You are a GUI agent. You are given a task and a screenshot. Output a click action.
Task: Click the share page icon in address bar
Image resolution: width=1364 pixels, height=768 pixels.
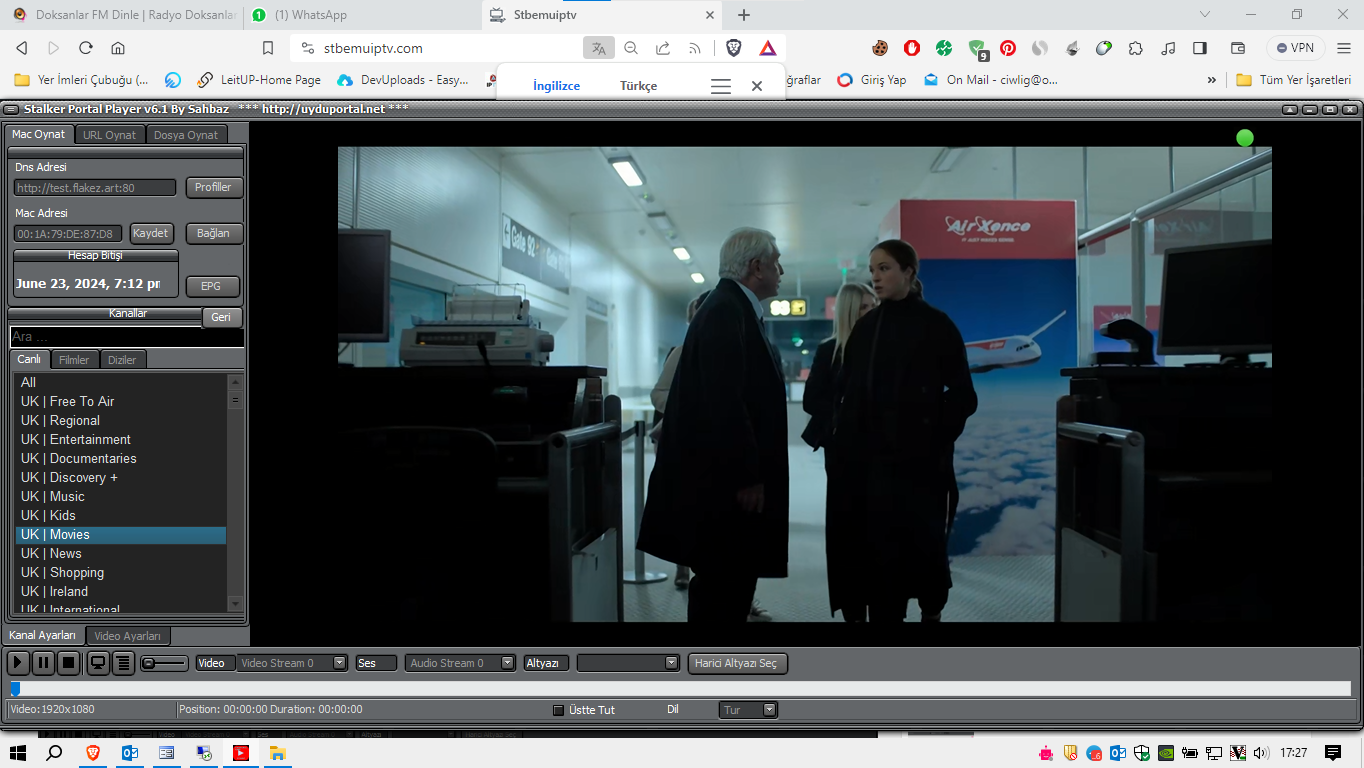point(662,48)
